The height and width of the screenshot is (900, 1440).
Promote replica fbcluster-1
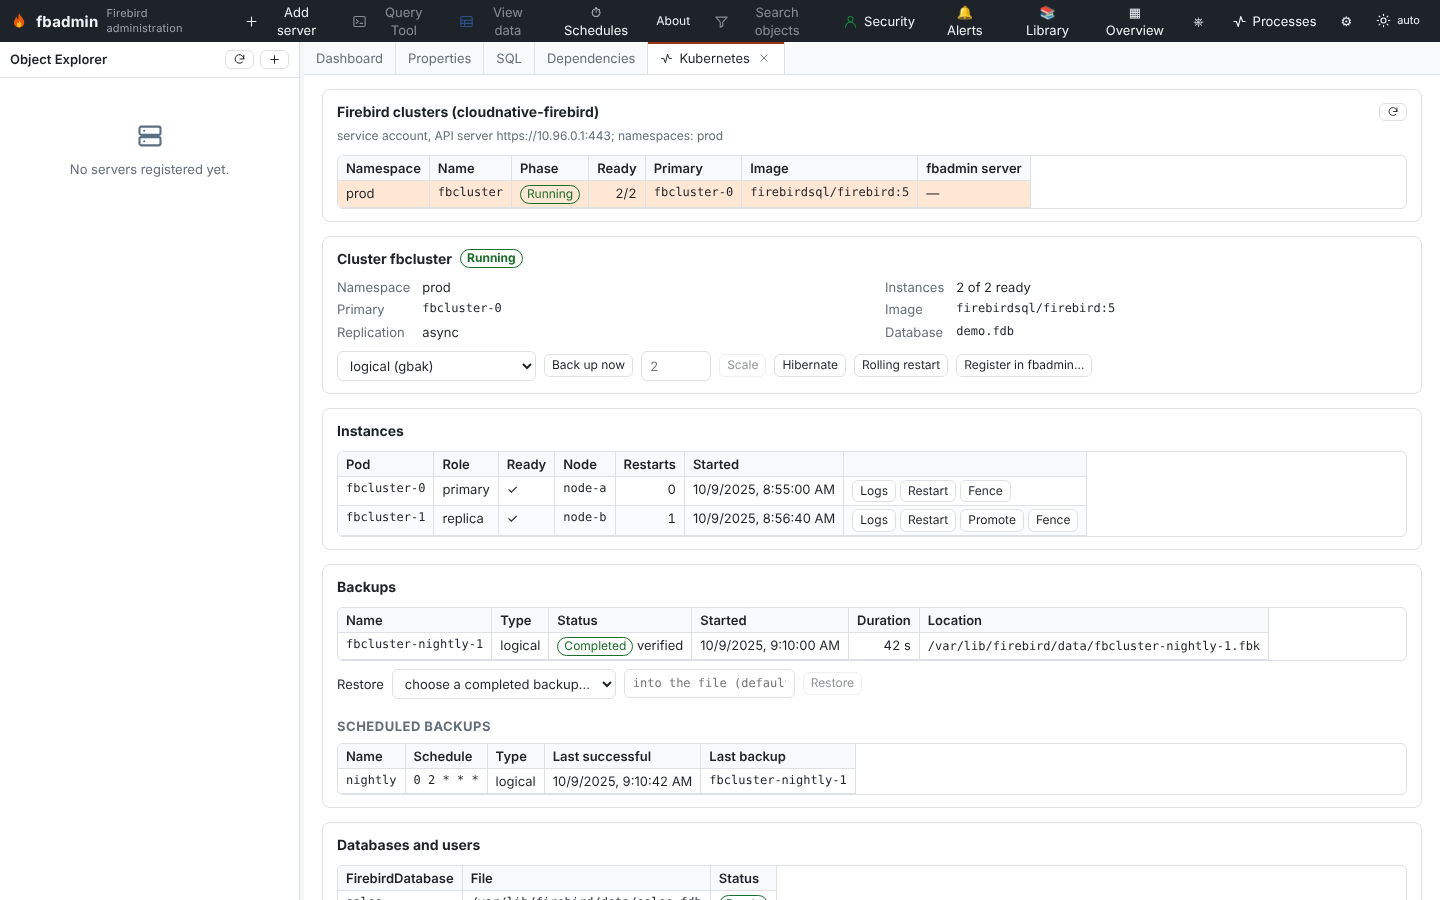point(992,520)
